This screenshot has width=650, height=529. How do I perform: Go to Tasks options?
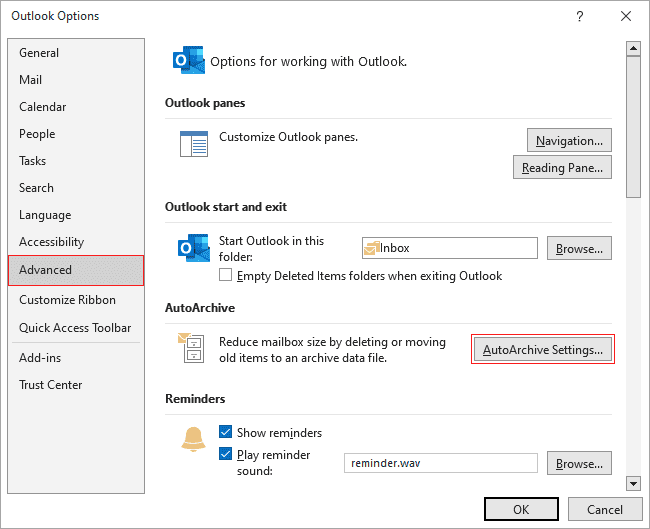coord(76,160)
